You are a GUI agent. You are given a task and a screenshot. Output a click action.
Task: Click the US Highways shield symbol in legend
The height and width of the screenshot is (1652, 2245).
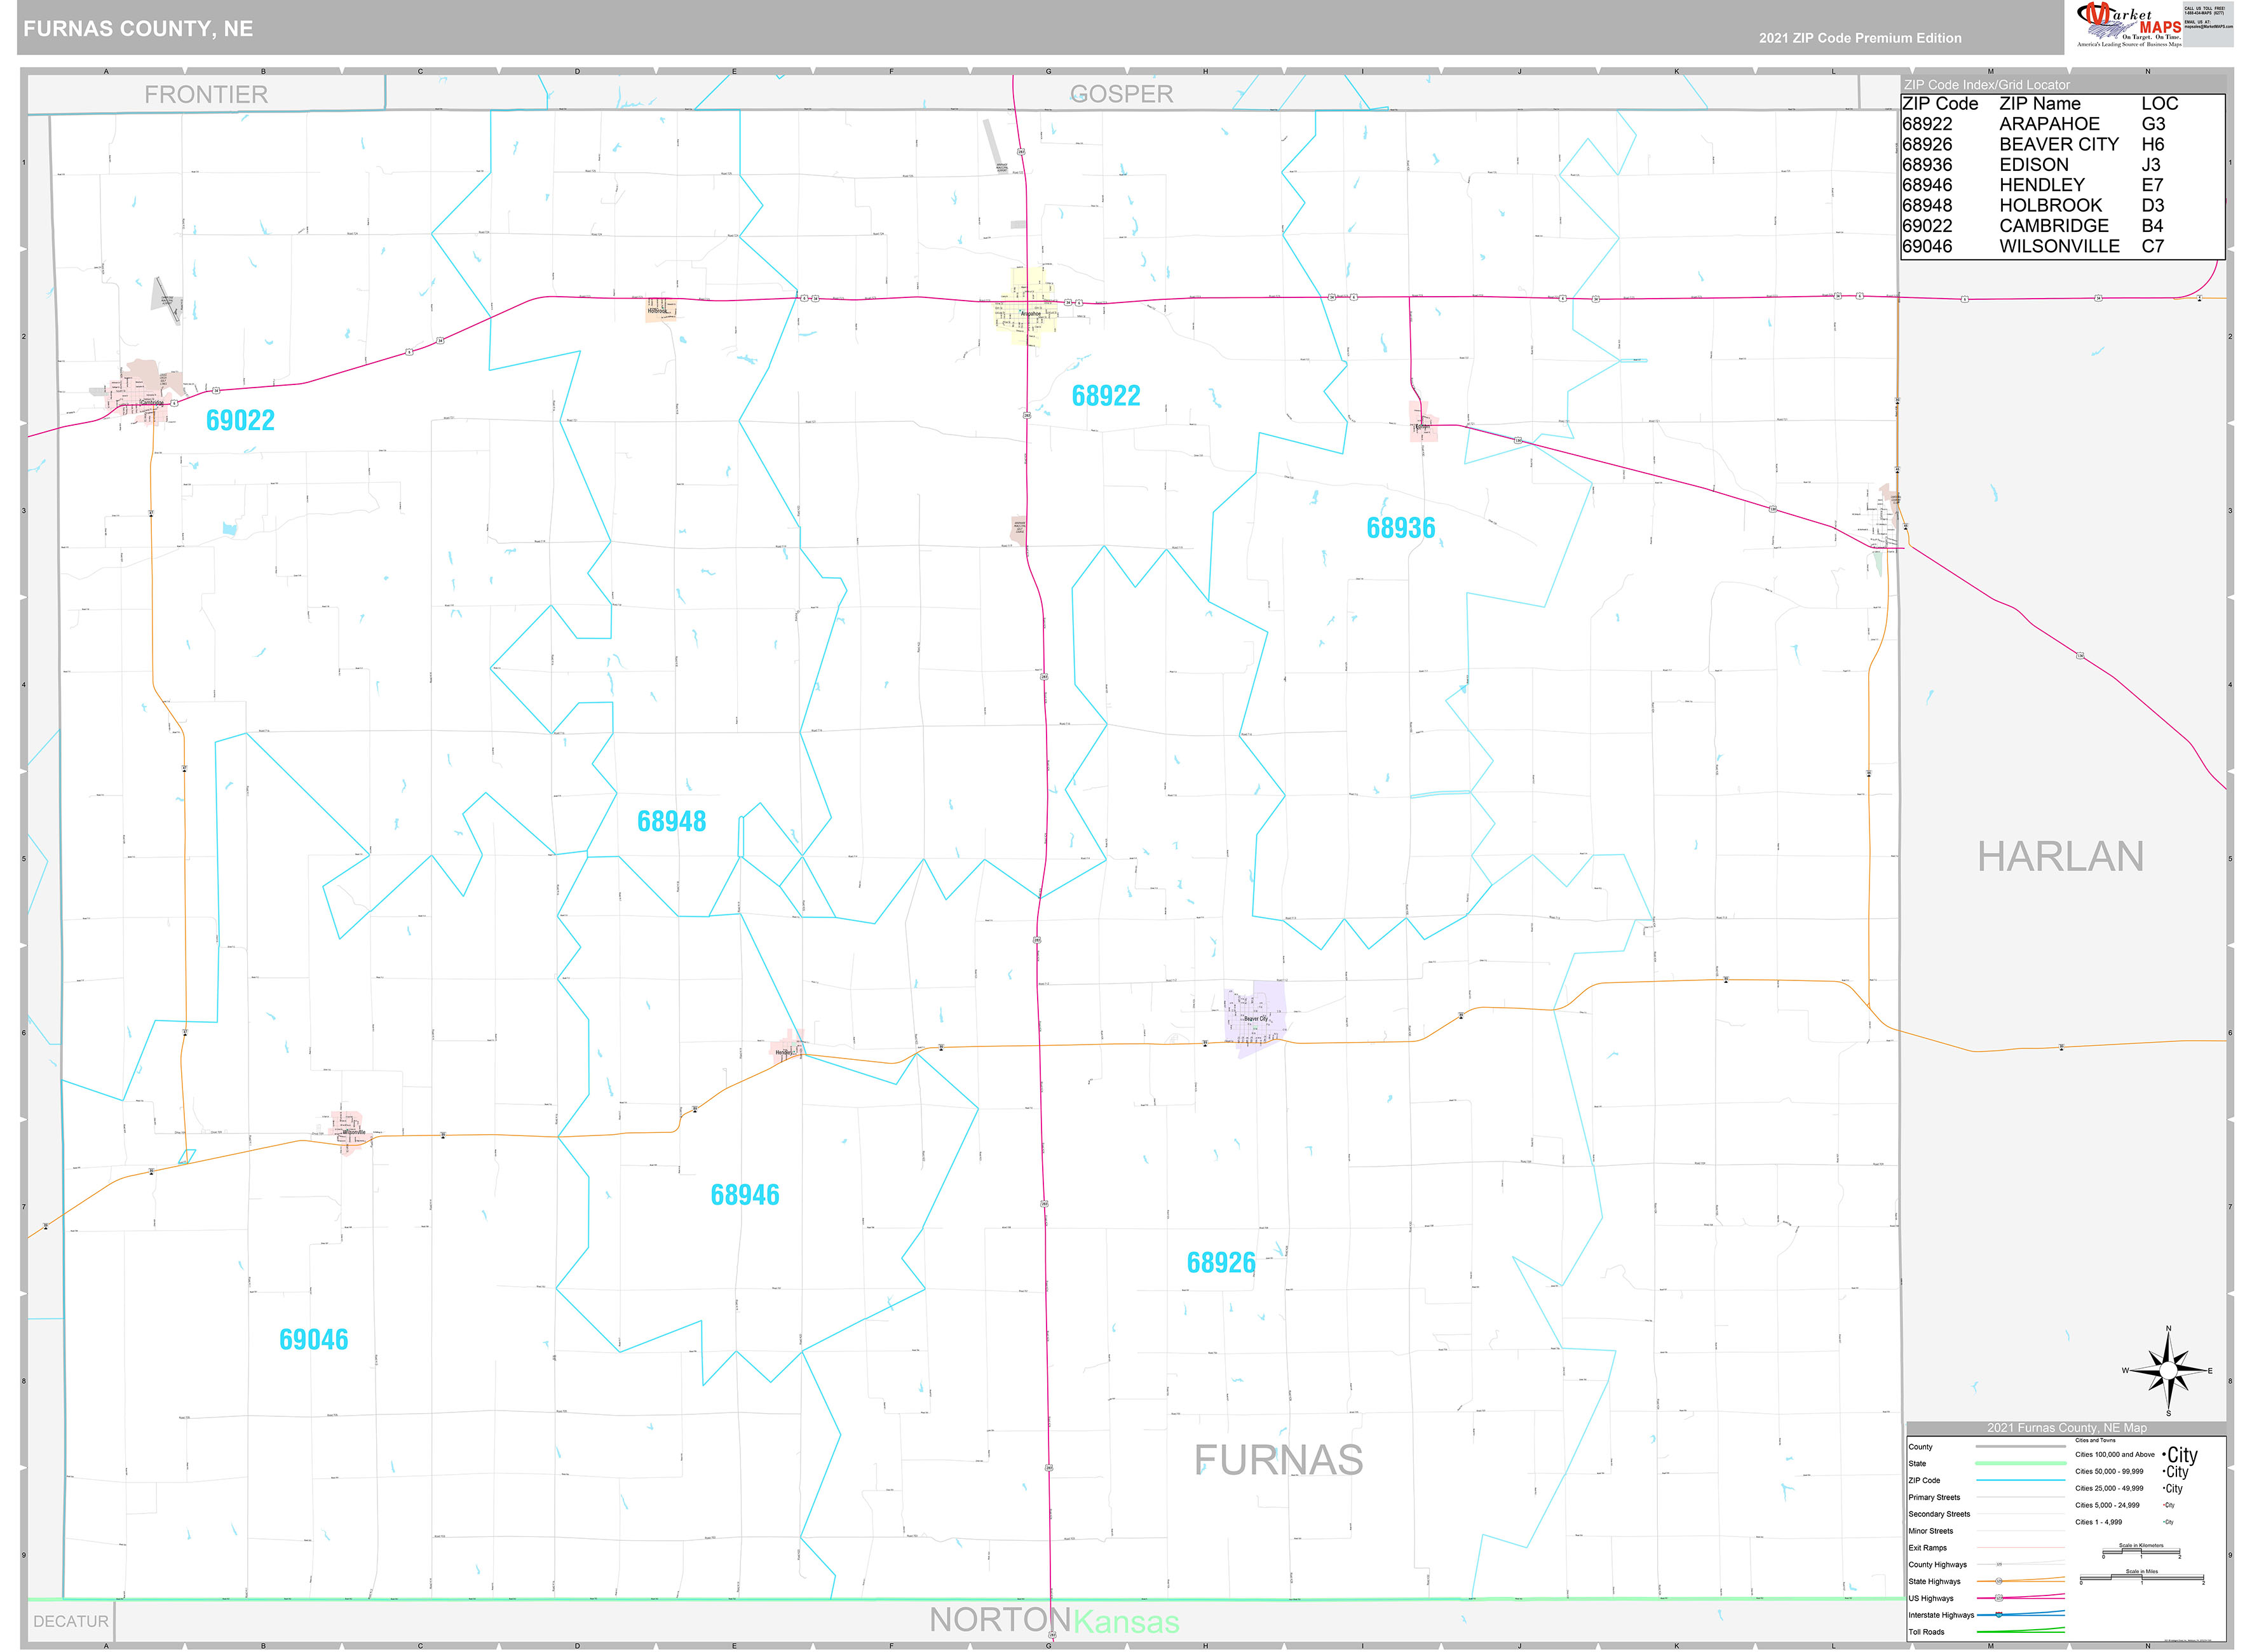click(x=1999, y=1598)
